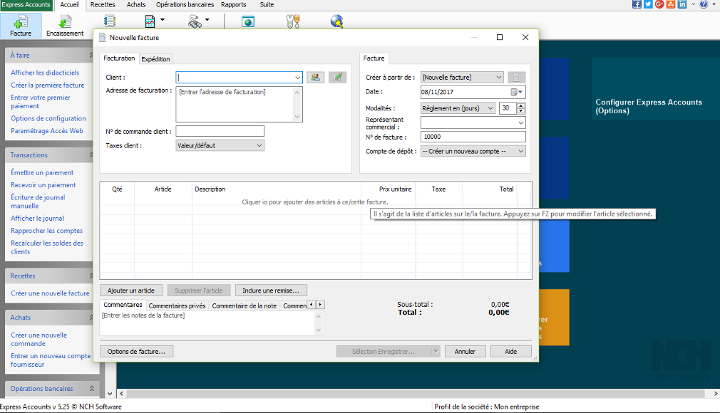
Task: Click the add articles hint row
Action: 315,202
